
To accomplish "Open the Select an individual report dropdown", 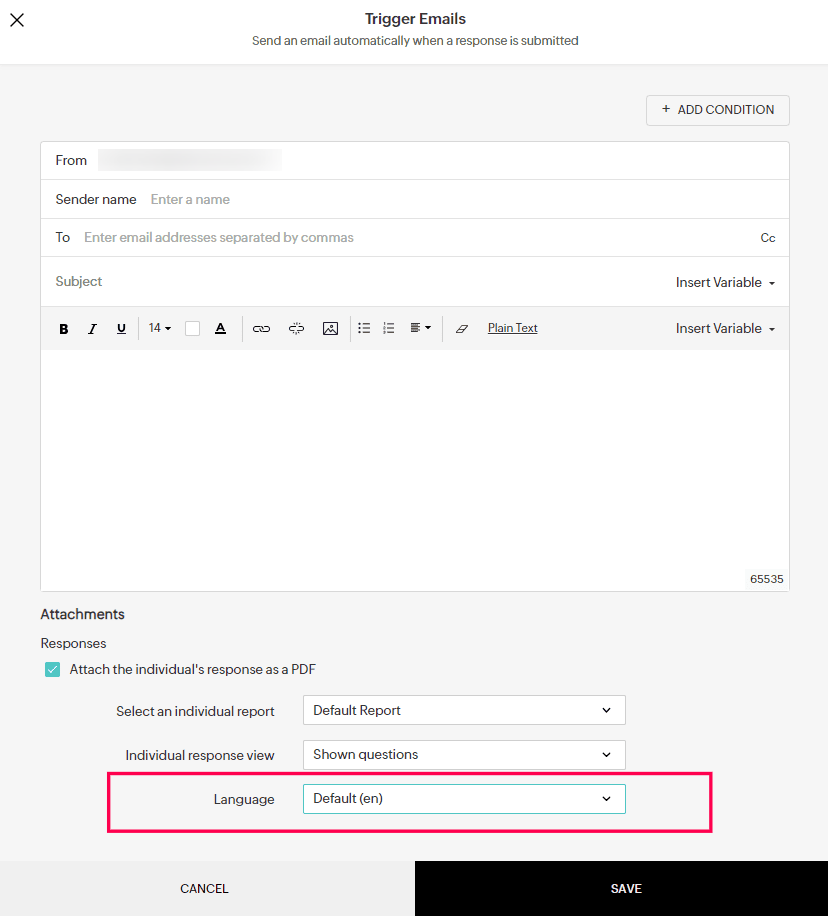I will pos(464,710).
